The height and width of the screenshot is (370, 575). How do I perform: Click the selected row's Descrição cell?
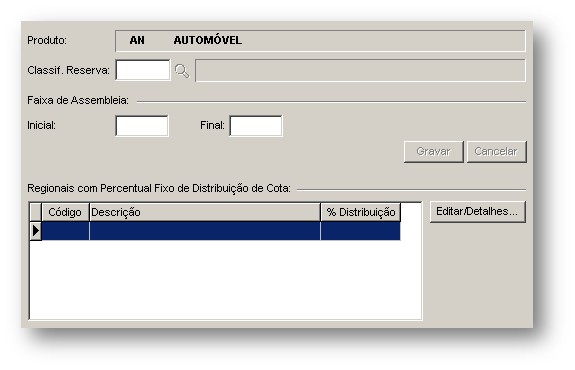point(205,231)
